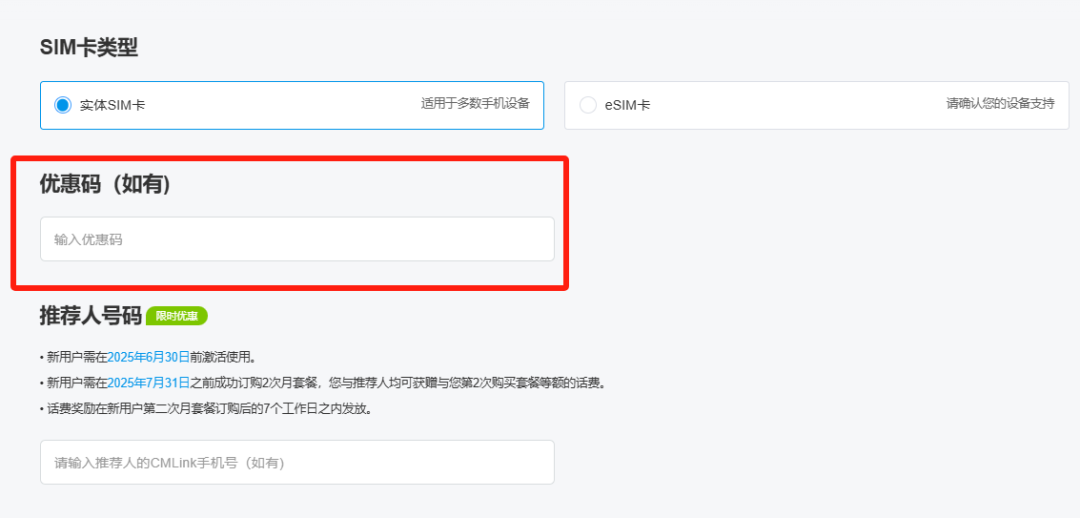Click the green 限时优惠 badge
The width and height of the screenshot is (1080, 518).
coord(177,316)
